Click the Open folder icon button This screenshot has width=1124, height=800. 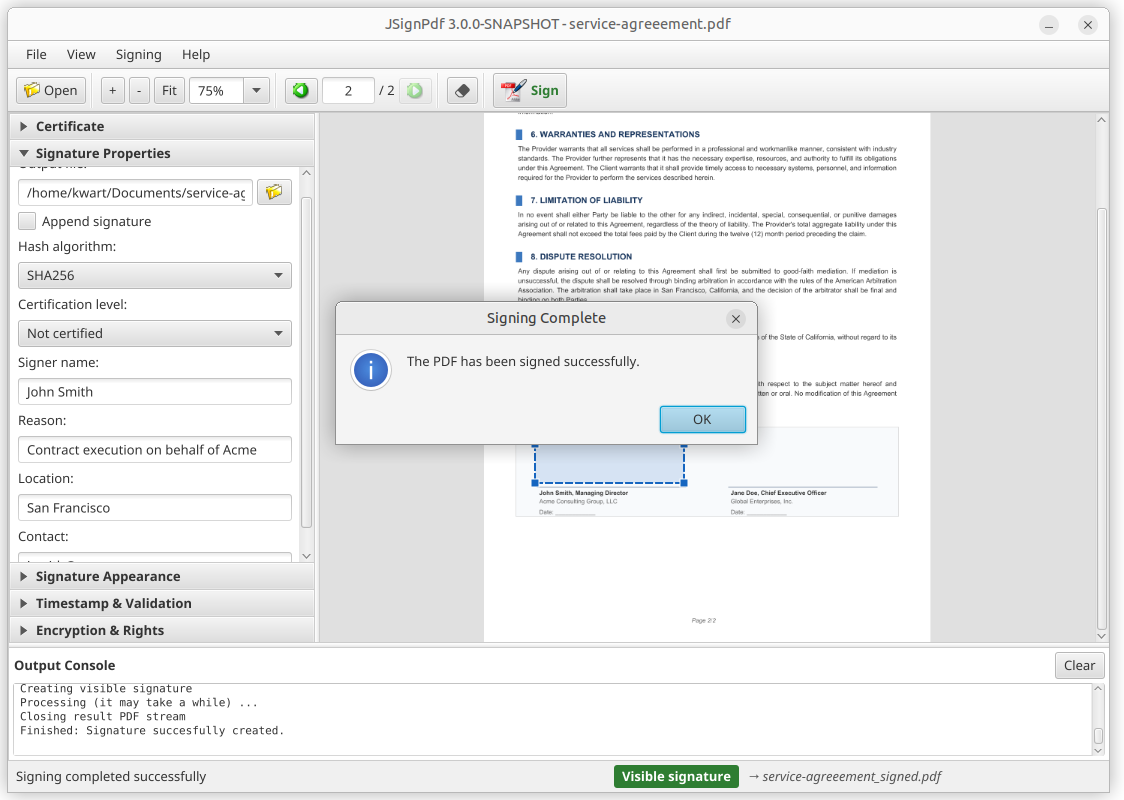coord(51,90)
